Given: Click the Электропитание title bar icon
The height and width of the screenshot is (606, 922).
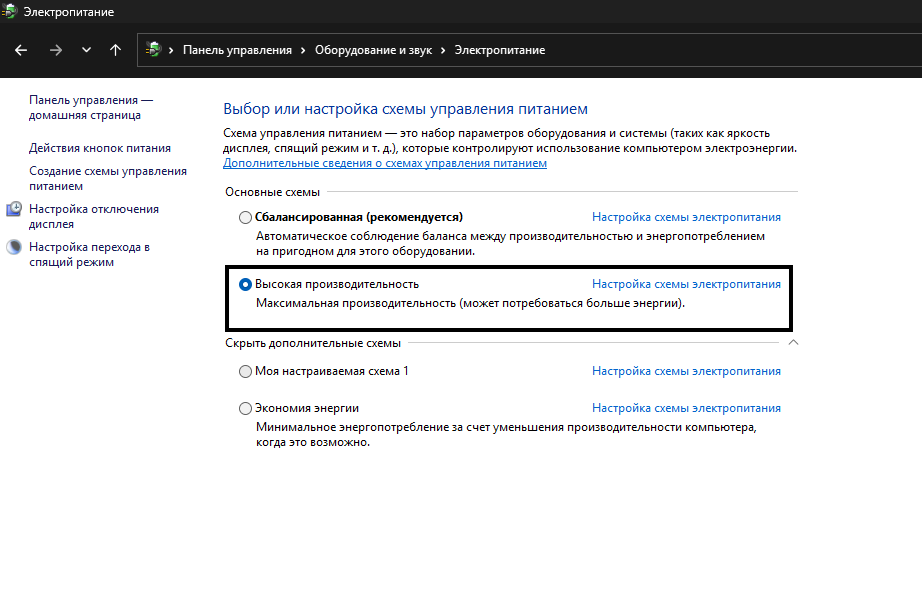Looking at the screenshot, I should pyautogui.click(x=11, y=12).
